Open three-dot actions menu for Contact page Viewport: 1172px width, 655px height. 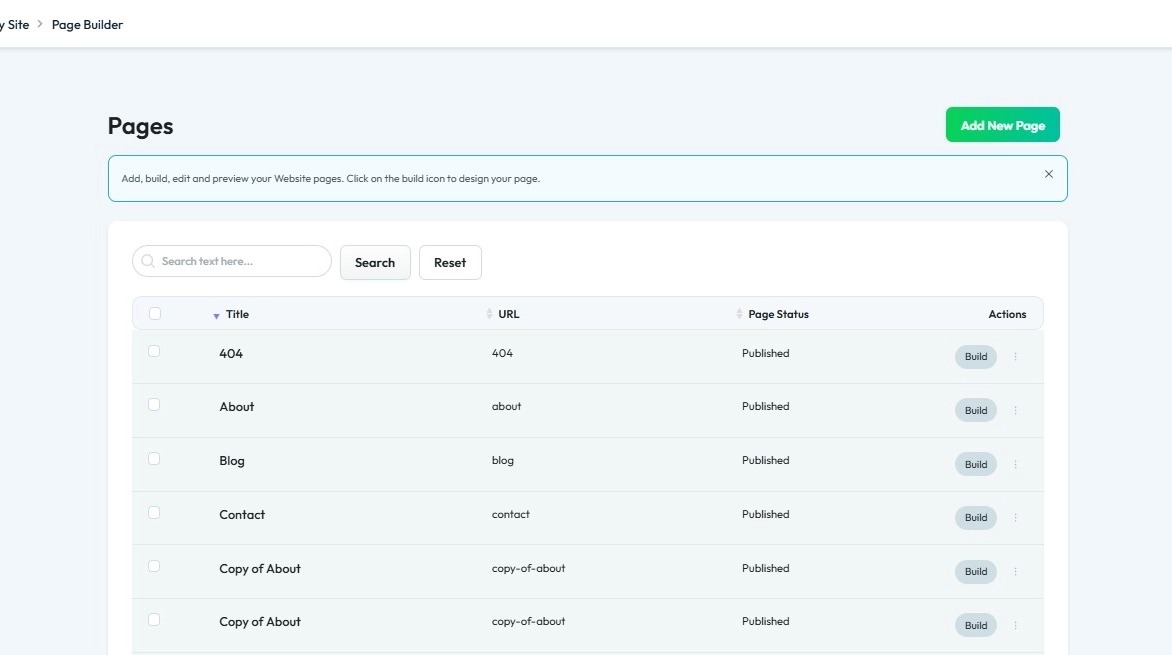point(1015,517)
